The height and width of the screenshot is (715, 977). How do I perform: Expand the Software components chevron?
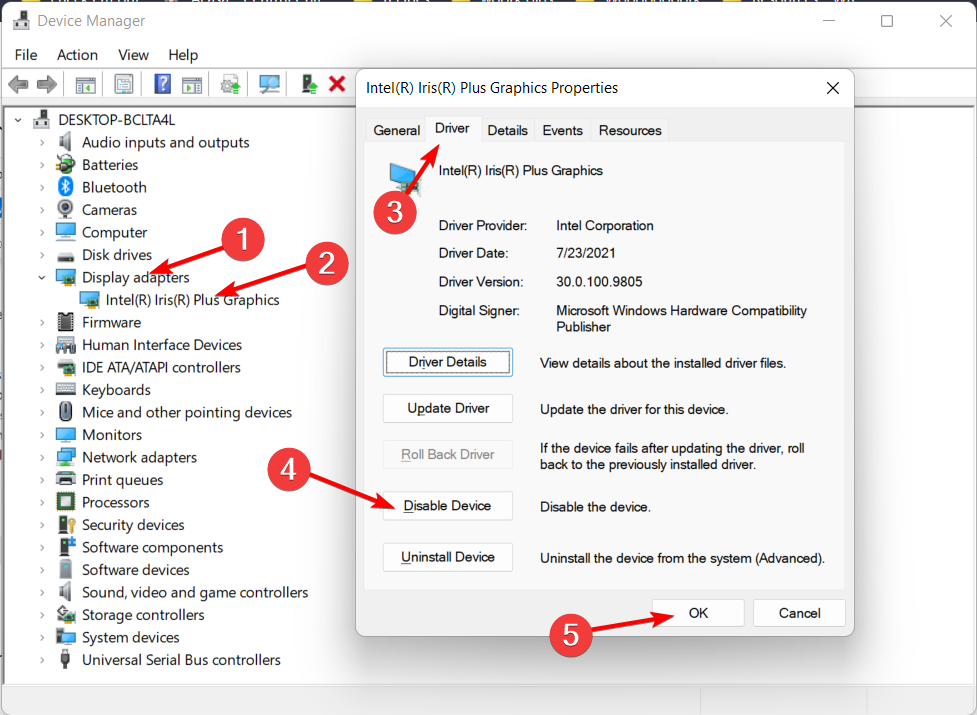point(42,547)
